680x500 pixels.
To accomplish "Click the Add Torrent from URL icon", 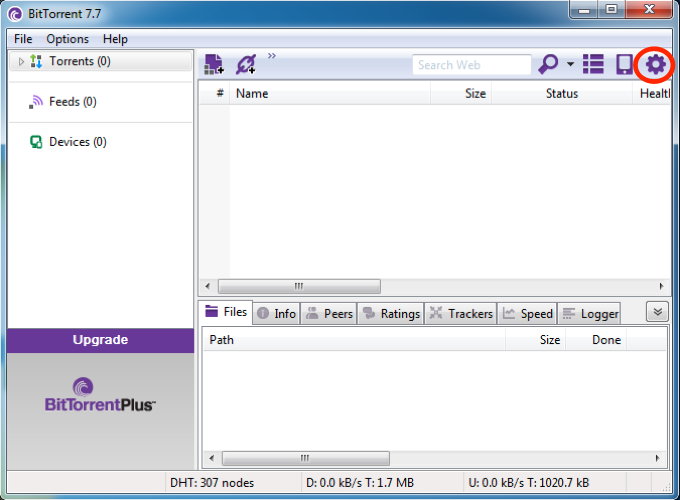I will point(245,65).
